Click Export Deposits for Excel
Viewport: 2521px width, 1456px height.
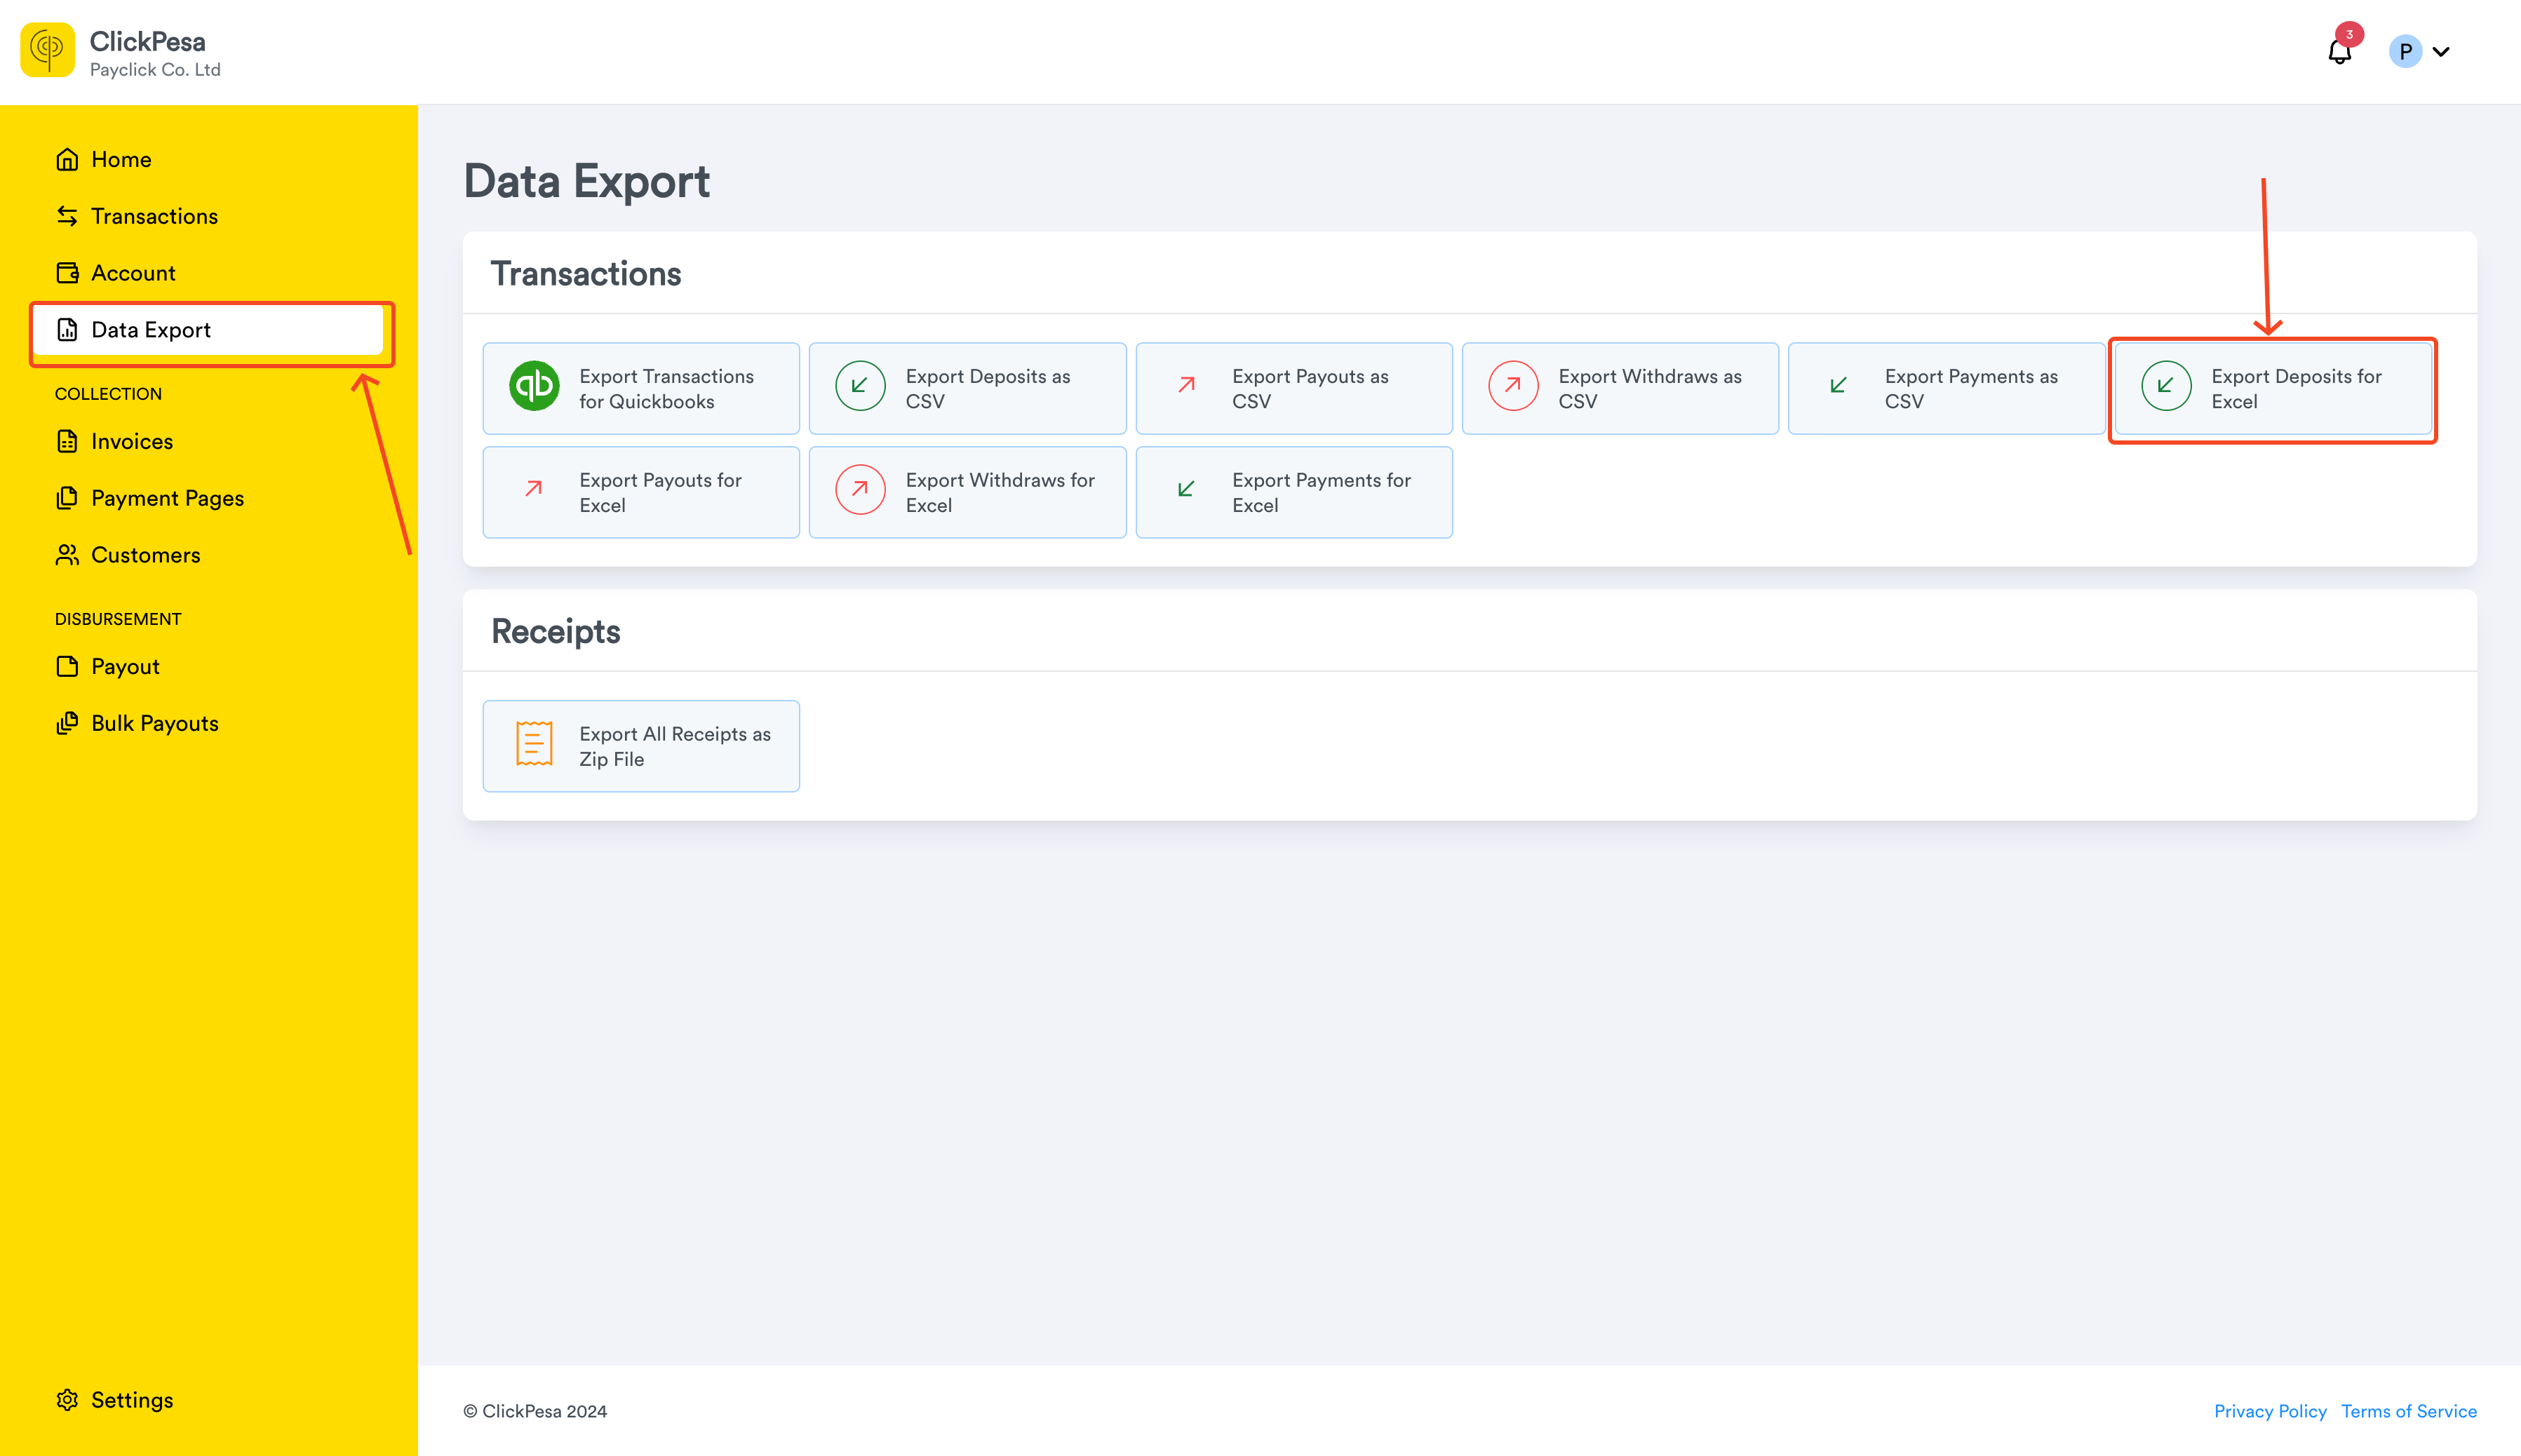click(2272, 389)
